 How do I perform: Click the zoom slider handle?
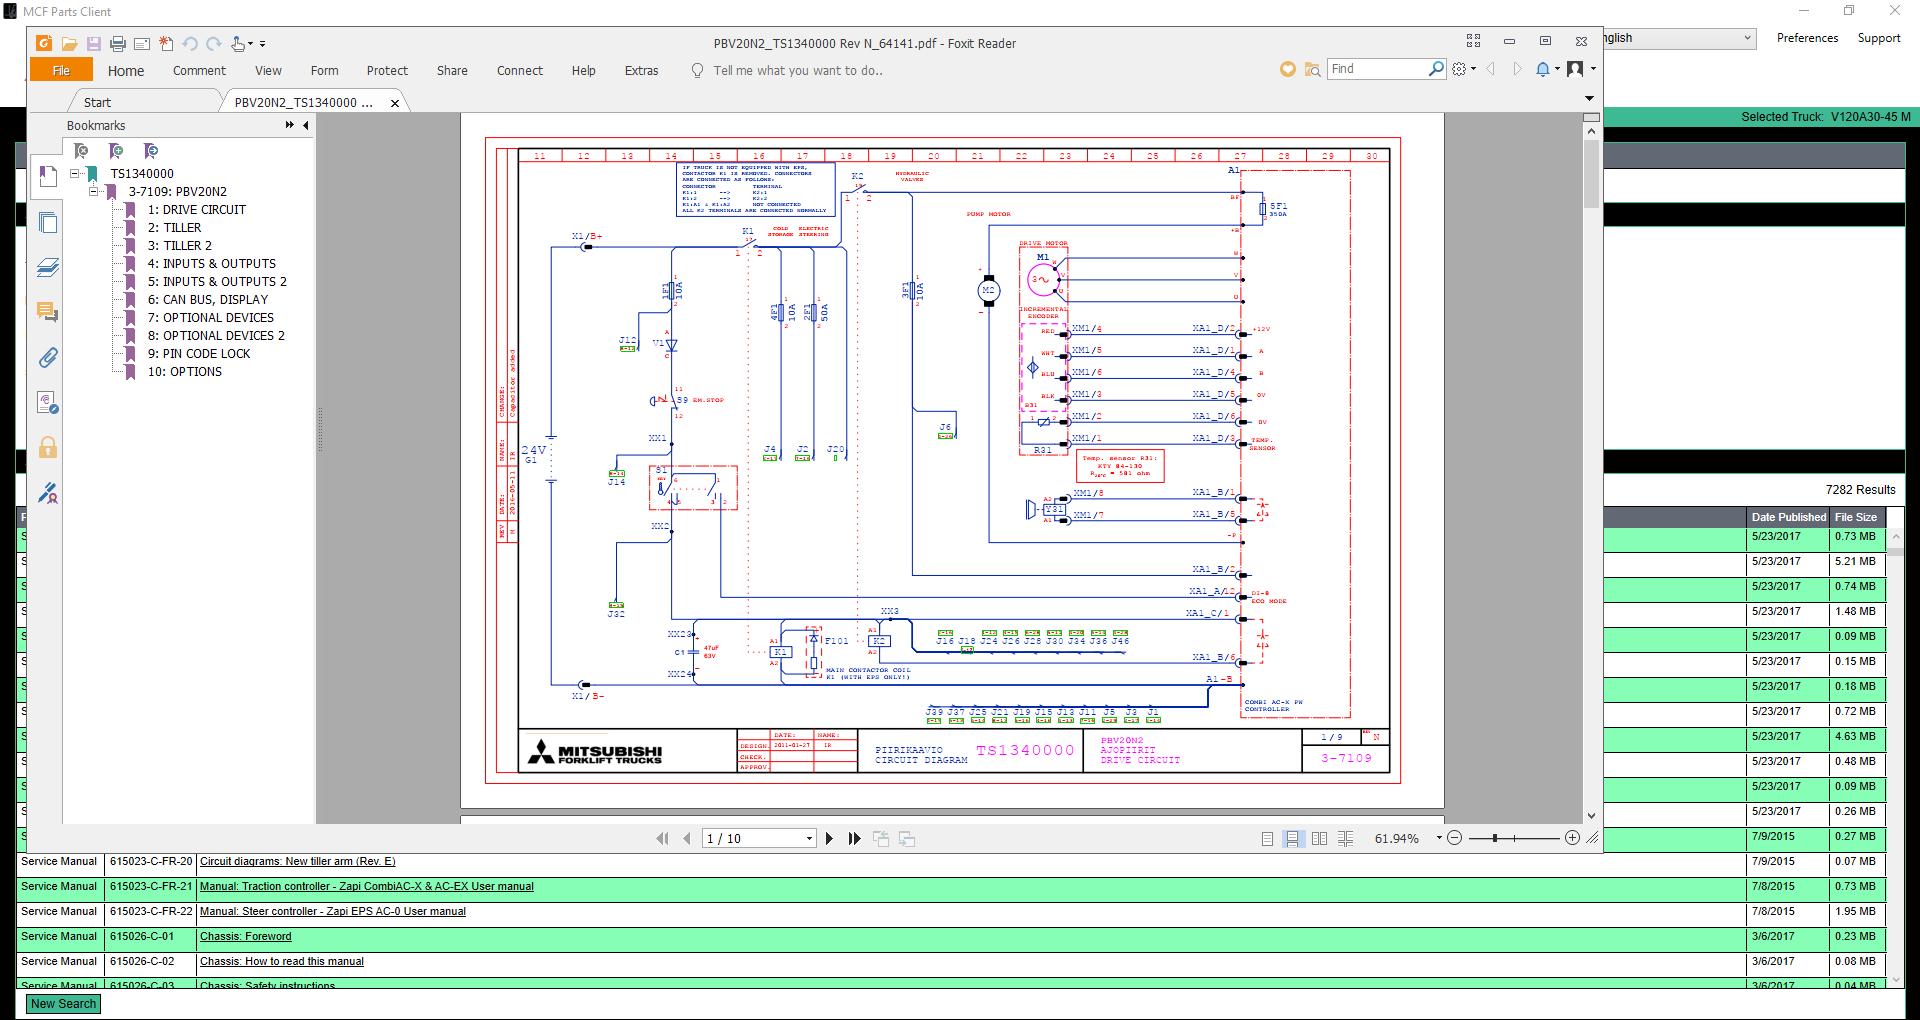1495,838
